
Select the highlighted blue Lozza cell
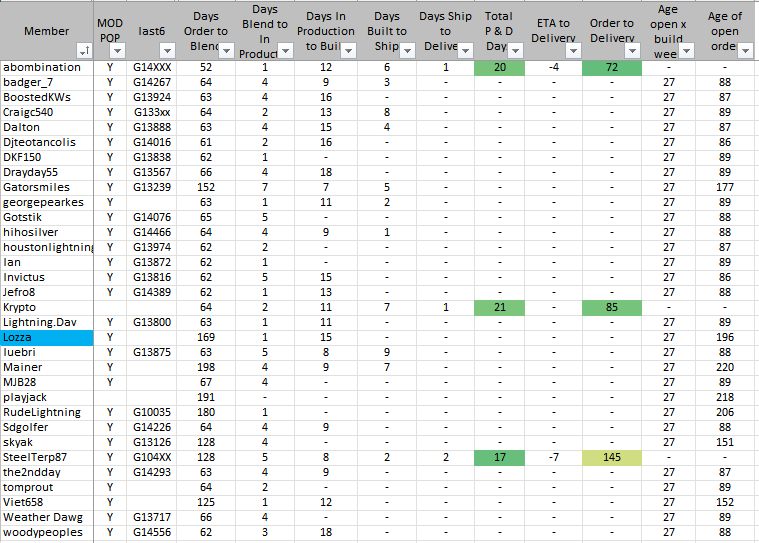[46, 337]
